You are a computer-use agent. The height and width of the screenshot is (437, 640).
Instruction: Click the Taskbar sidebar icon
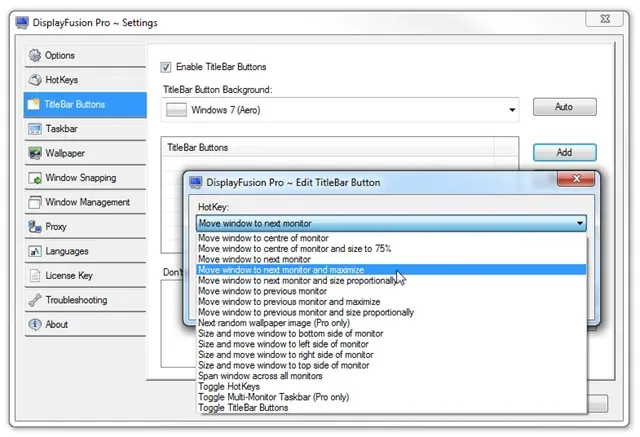click(35, 129)
